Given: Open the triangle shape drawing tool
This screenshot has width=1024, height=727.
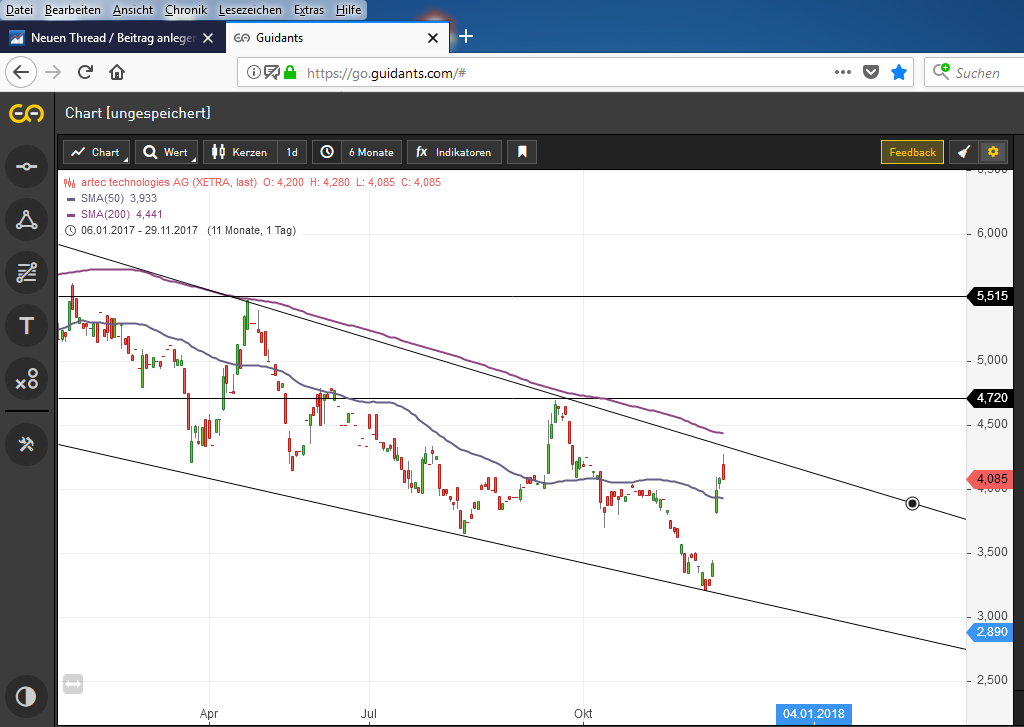Looking at the screenshot, I should point(27,219).
